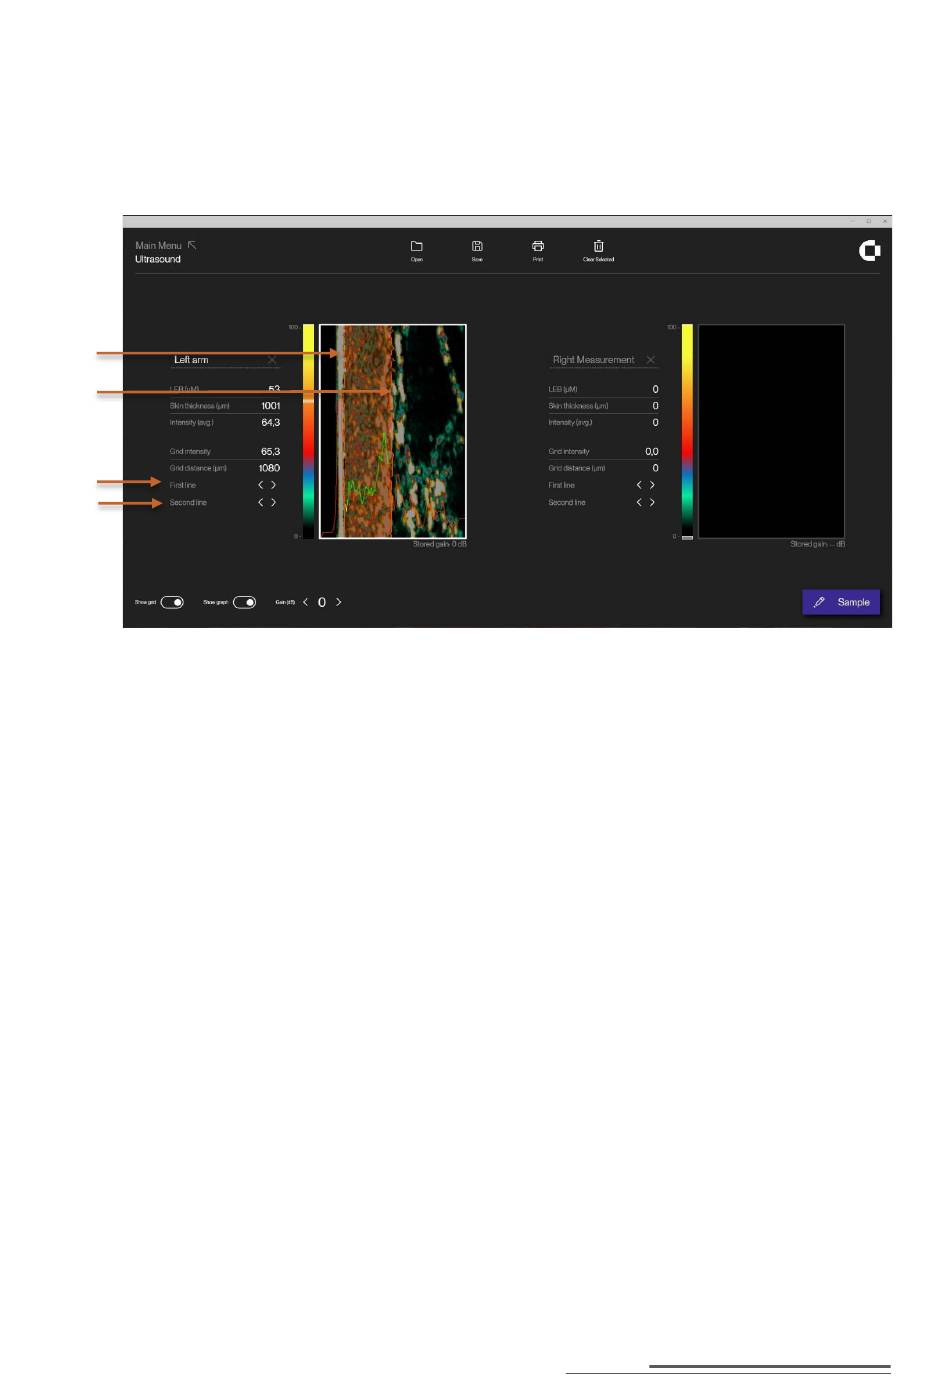Click the Ultrasound page title

pyautogui.click(x=158, y=259)
